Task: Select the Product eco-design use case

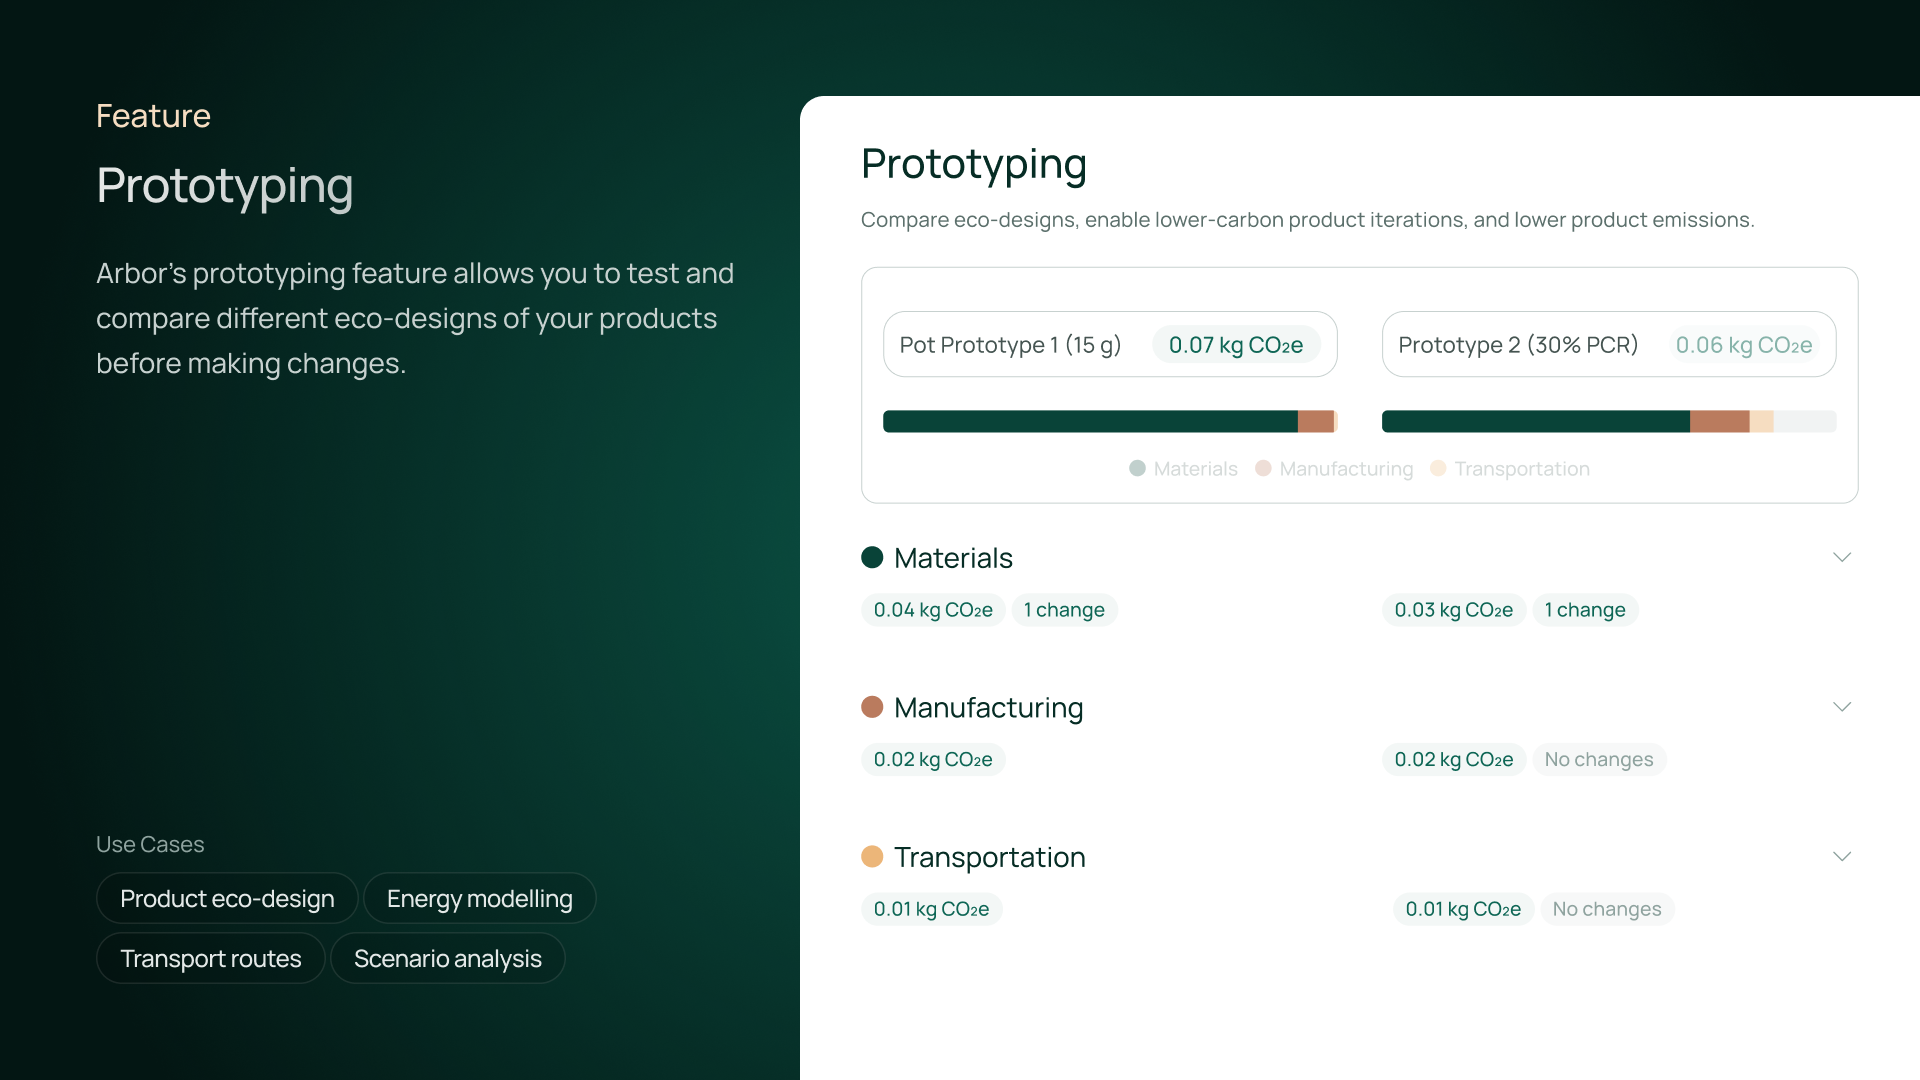Action: [227, 898]
